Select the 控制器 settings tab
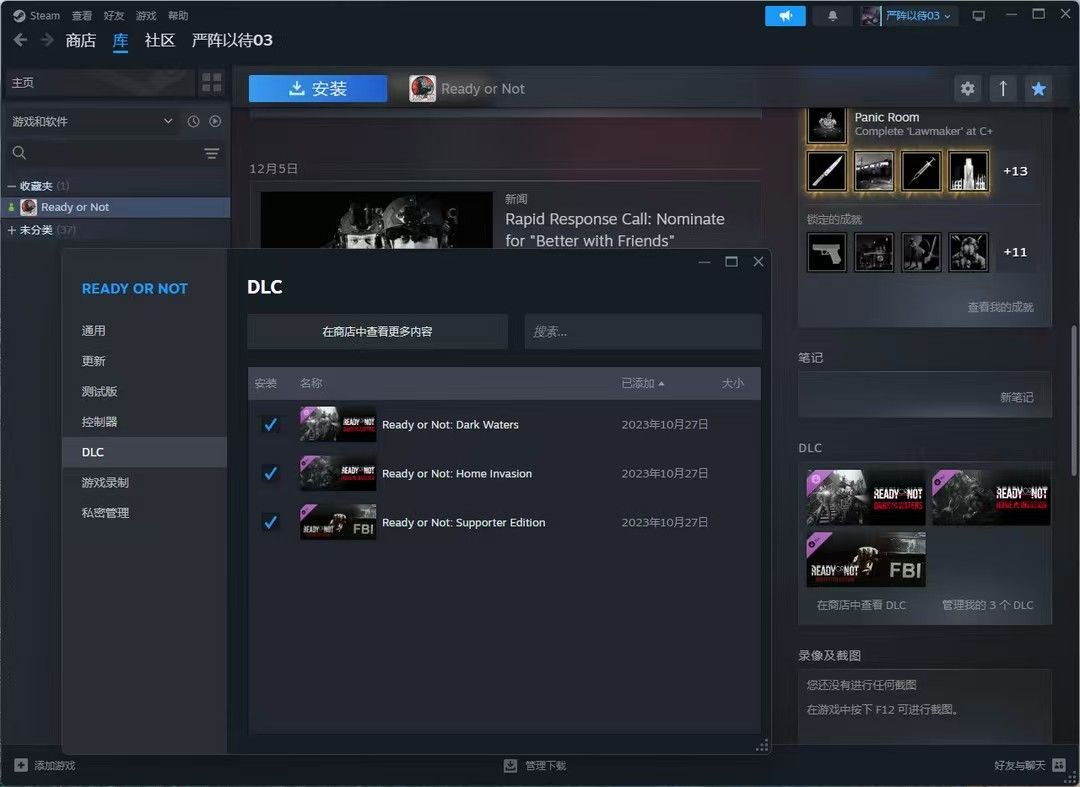 click(100, 422)
